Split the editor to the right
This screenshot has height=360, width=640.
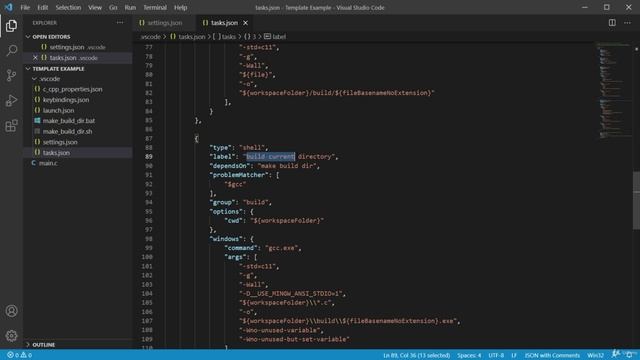(x=612, y=23)
